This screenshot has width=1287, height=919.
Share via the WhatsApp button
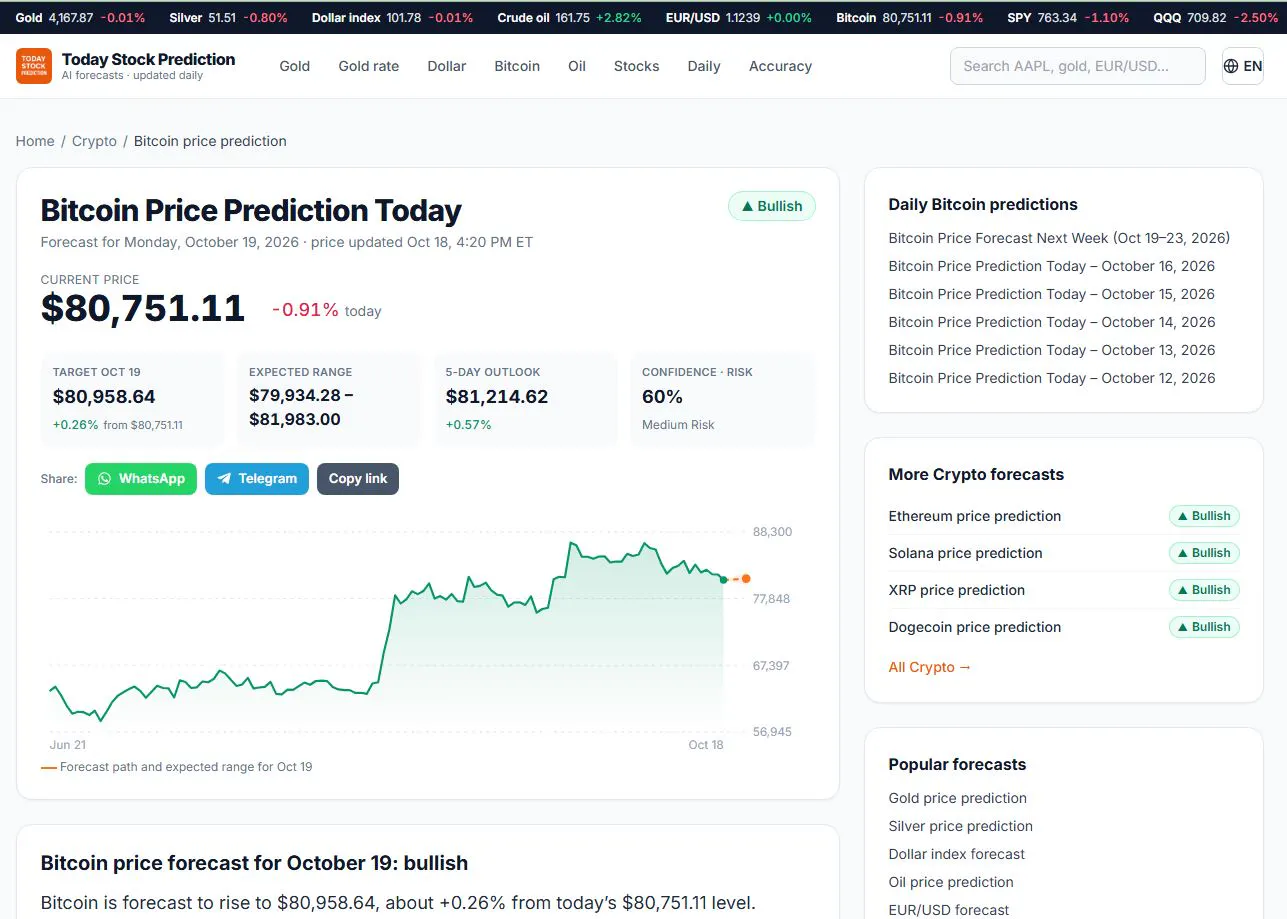coord(141,479)
